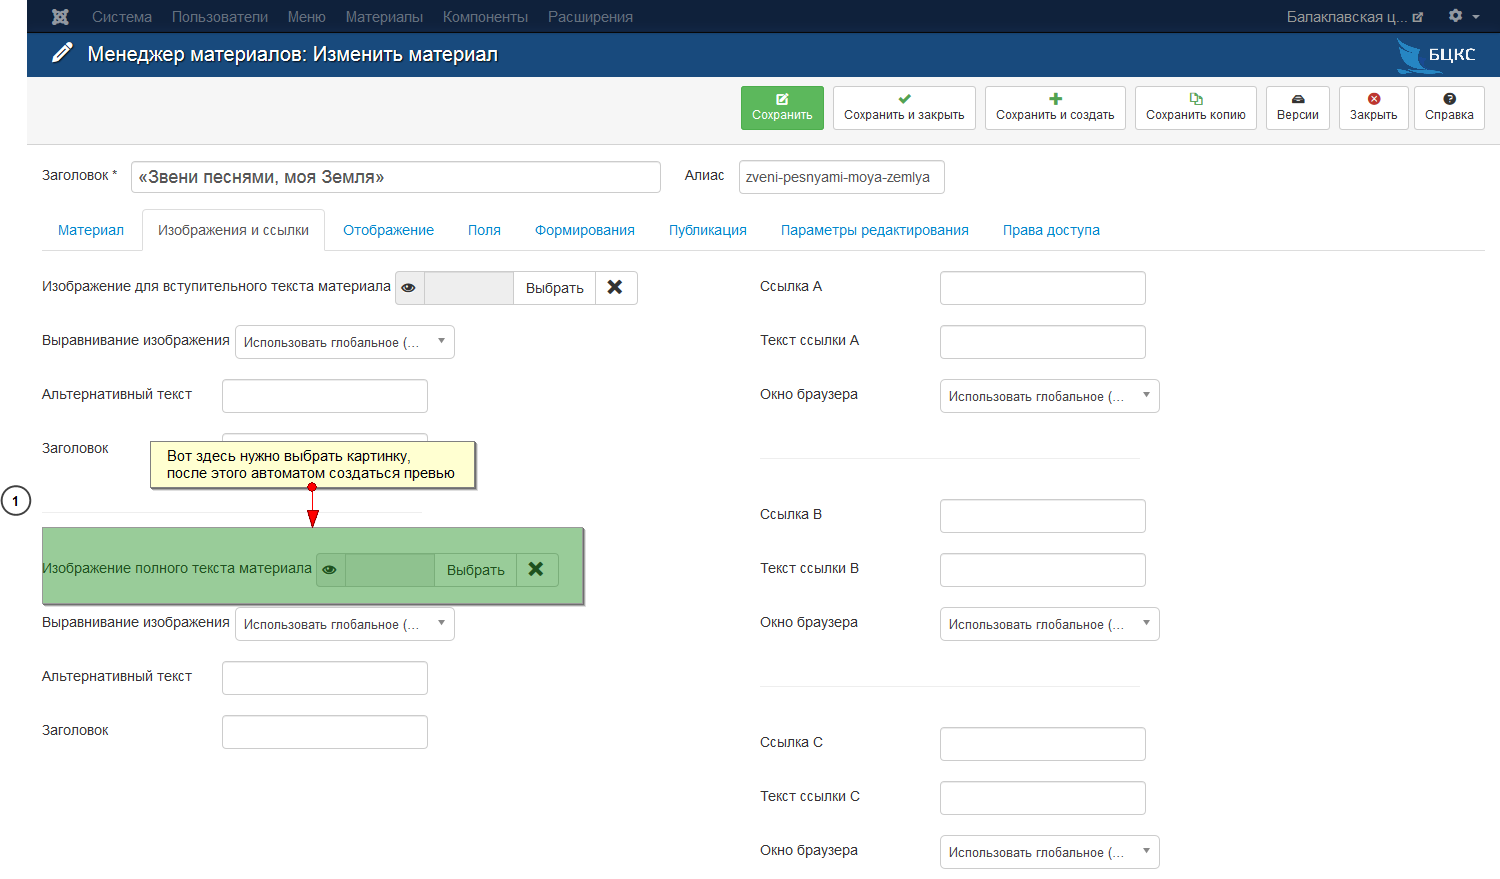The width and height of the screenshot is (1500, 879).
Task: Click the Ссылка B input field
Action: [1043, 516]
